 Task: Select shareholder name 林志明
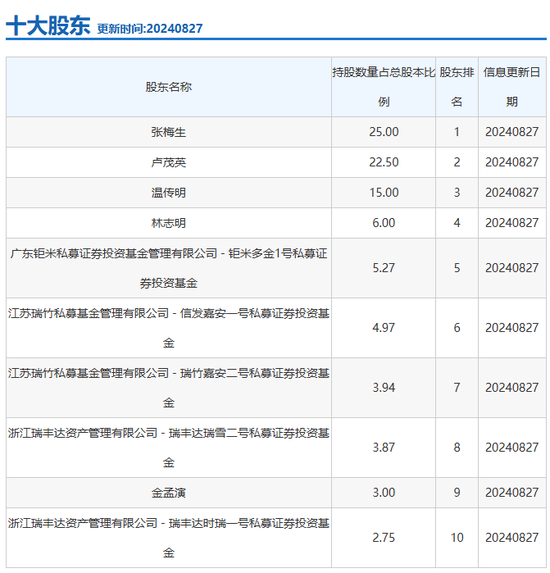[x=168, y=223]
